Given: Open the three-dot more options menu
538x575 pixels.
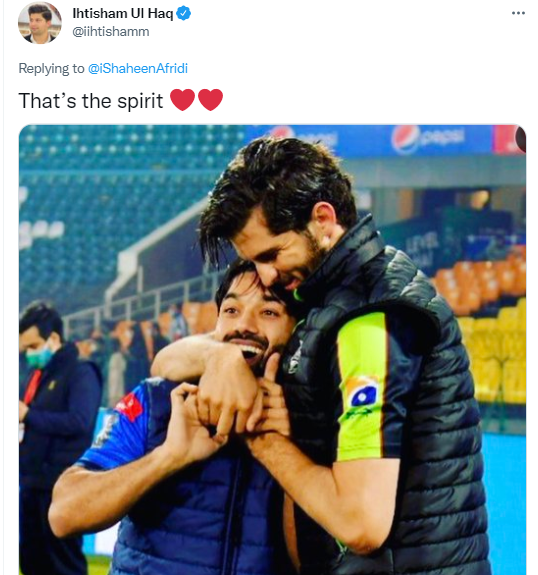Looking at the screenshot, I should coord(518,13).
